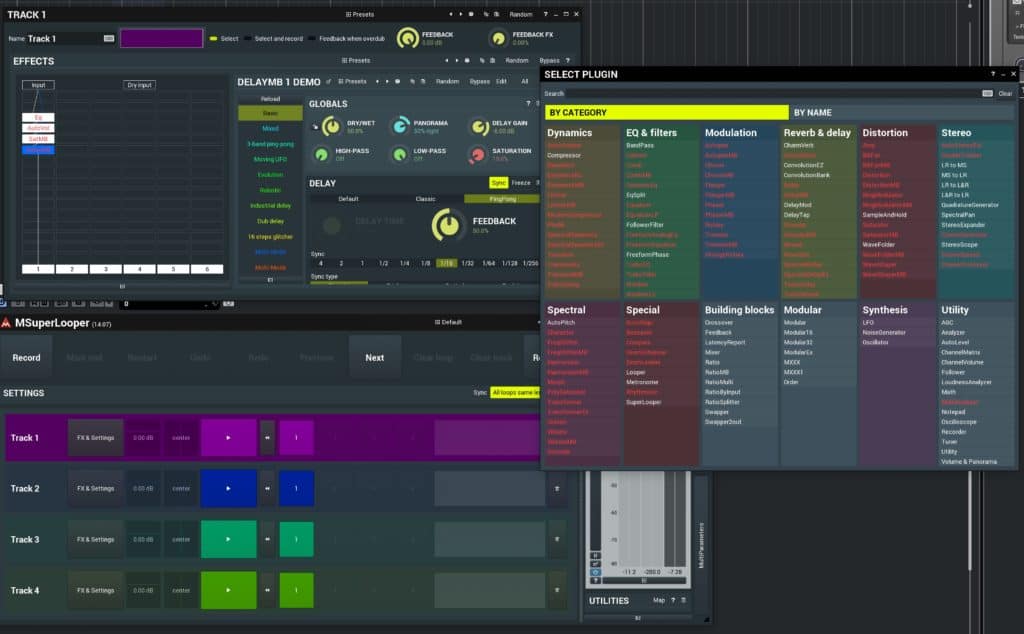Choose SuperLooper in the Special category
The image size is (1024, 634).
643,402
